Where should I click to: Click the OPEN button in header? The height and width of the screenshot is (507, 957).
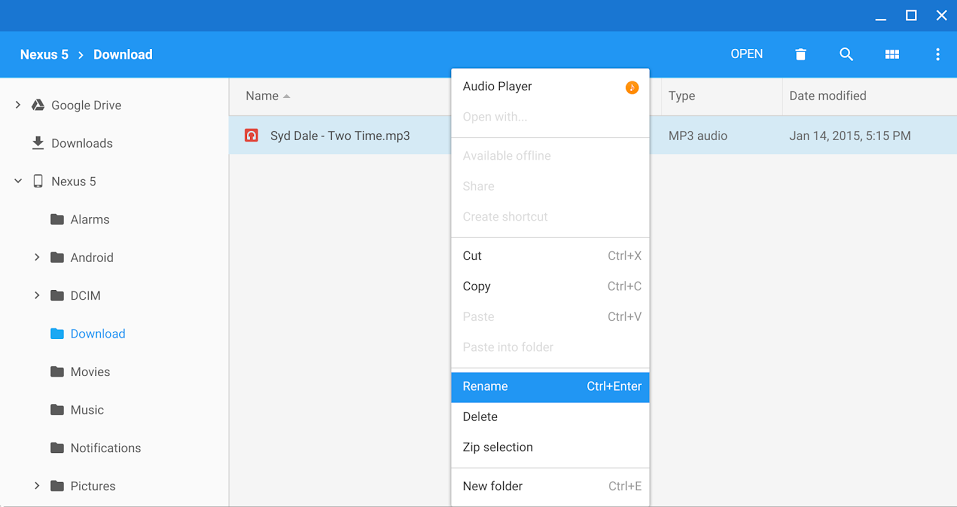746,54
